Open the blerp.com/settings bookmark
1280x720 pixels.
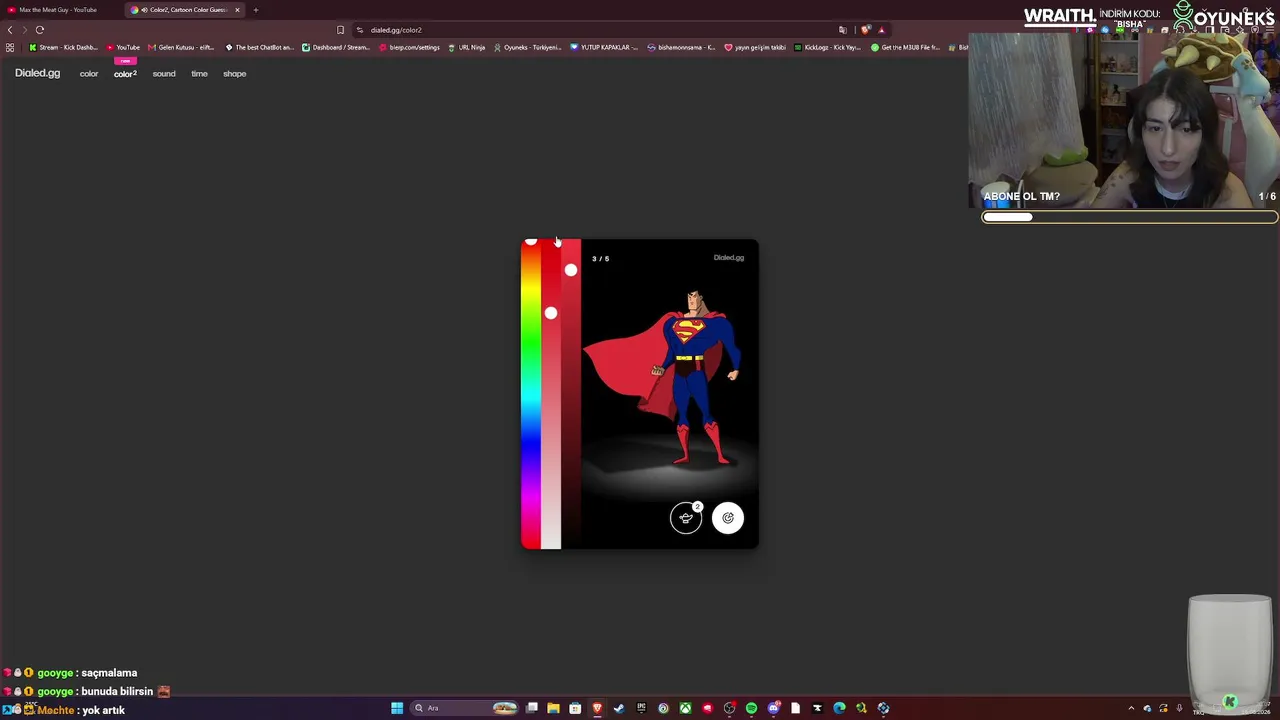pos(409,47)
